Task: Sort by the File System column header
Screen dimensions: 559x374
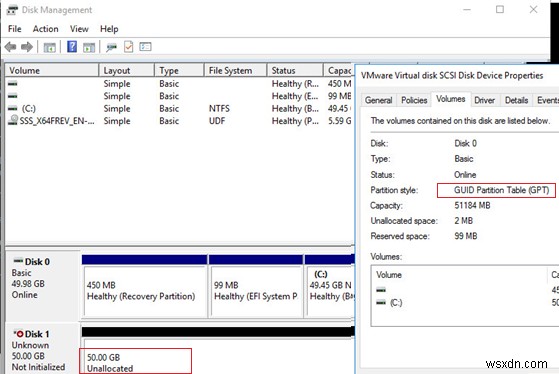Action: click(235, 70)
